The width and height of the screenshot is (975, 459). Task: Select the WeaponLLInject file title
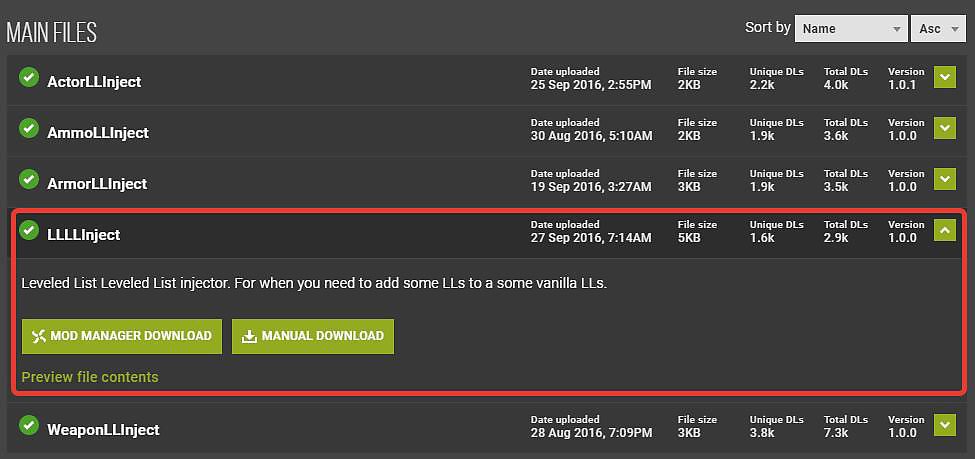tap(103, 430)
